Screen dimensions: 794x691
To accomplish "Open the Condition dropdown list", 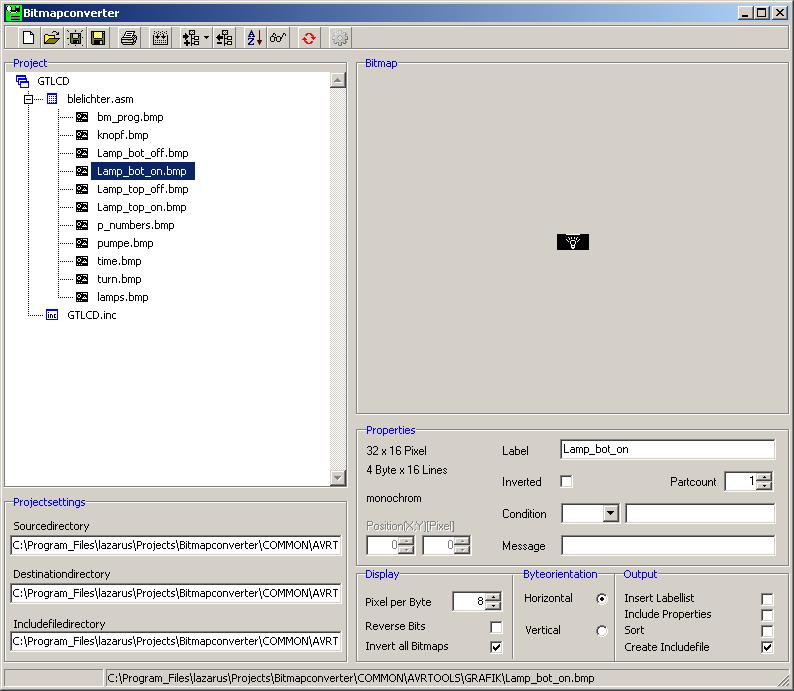I will (610, 514).
